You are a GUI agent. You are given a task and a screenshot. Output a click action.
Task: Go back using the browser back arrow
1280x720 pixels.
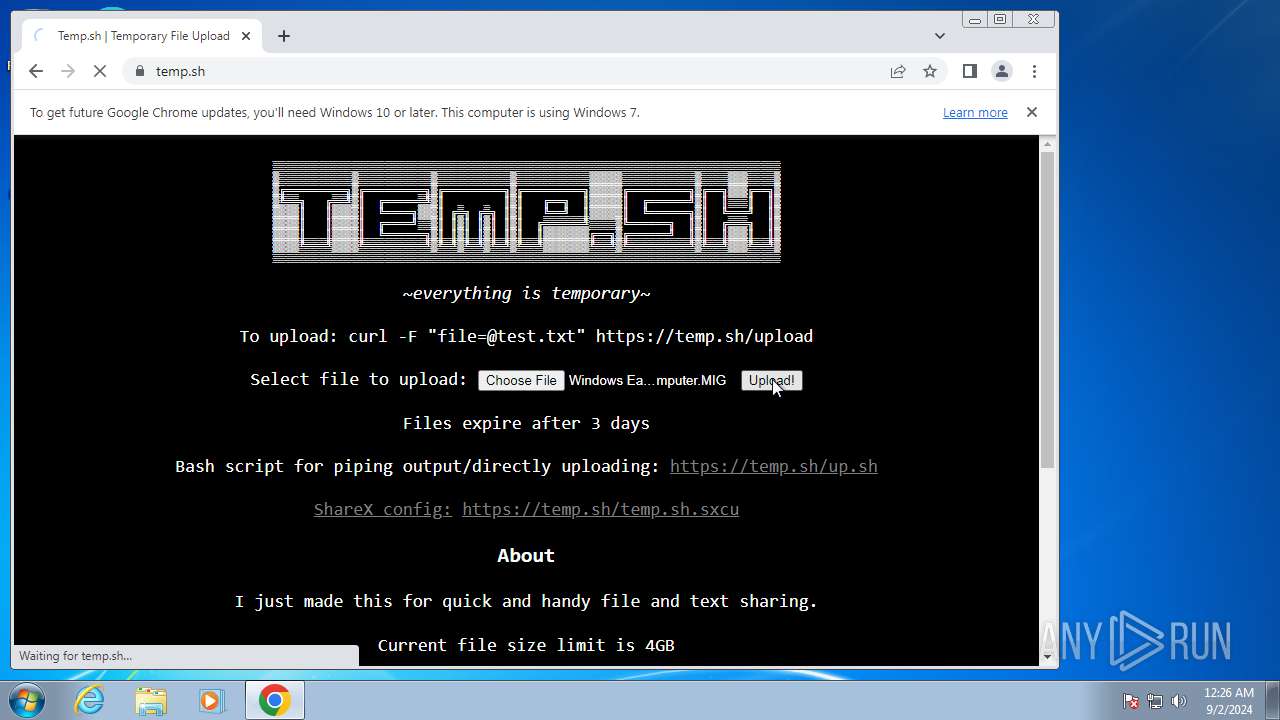(x=36, y=71)
